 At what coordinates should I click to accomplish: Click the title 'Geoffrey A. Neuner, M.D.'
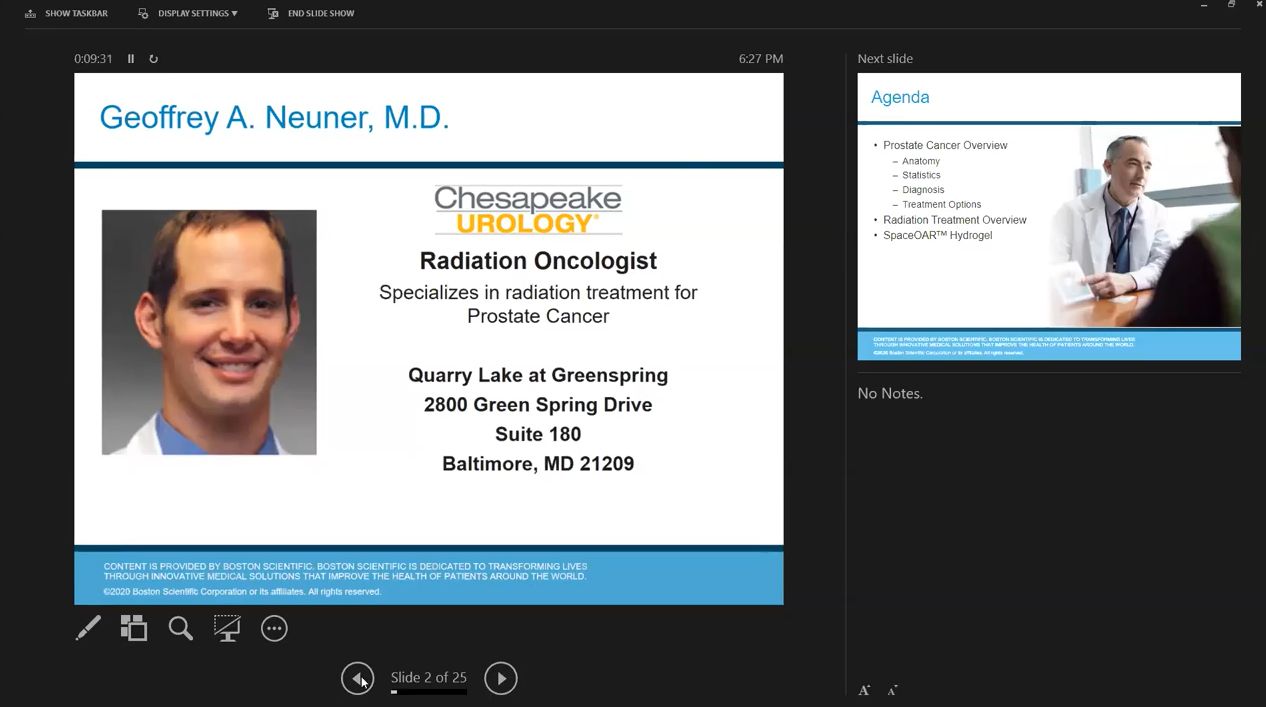274,118
